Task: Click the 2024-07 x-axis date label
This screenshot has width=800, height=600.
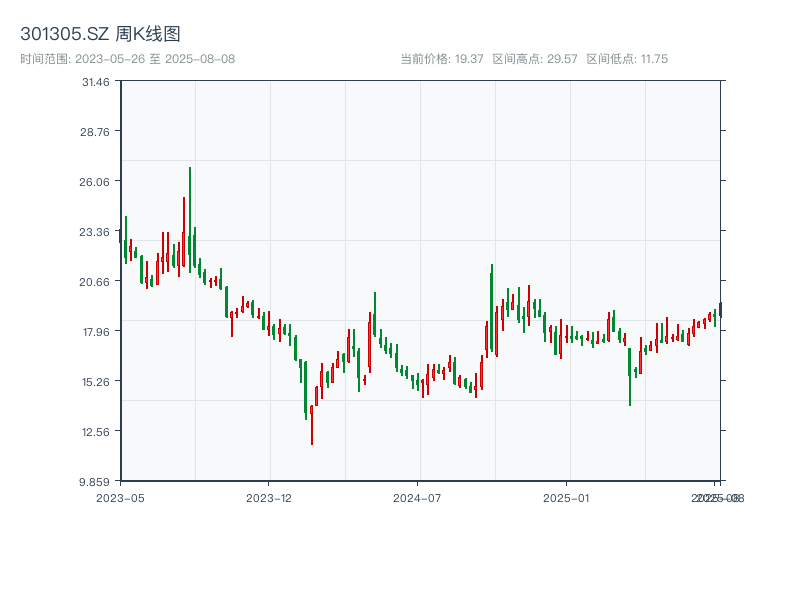Action: (x=417, y=497)
